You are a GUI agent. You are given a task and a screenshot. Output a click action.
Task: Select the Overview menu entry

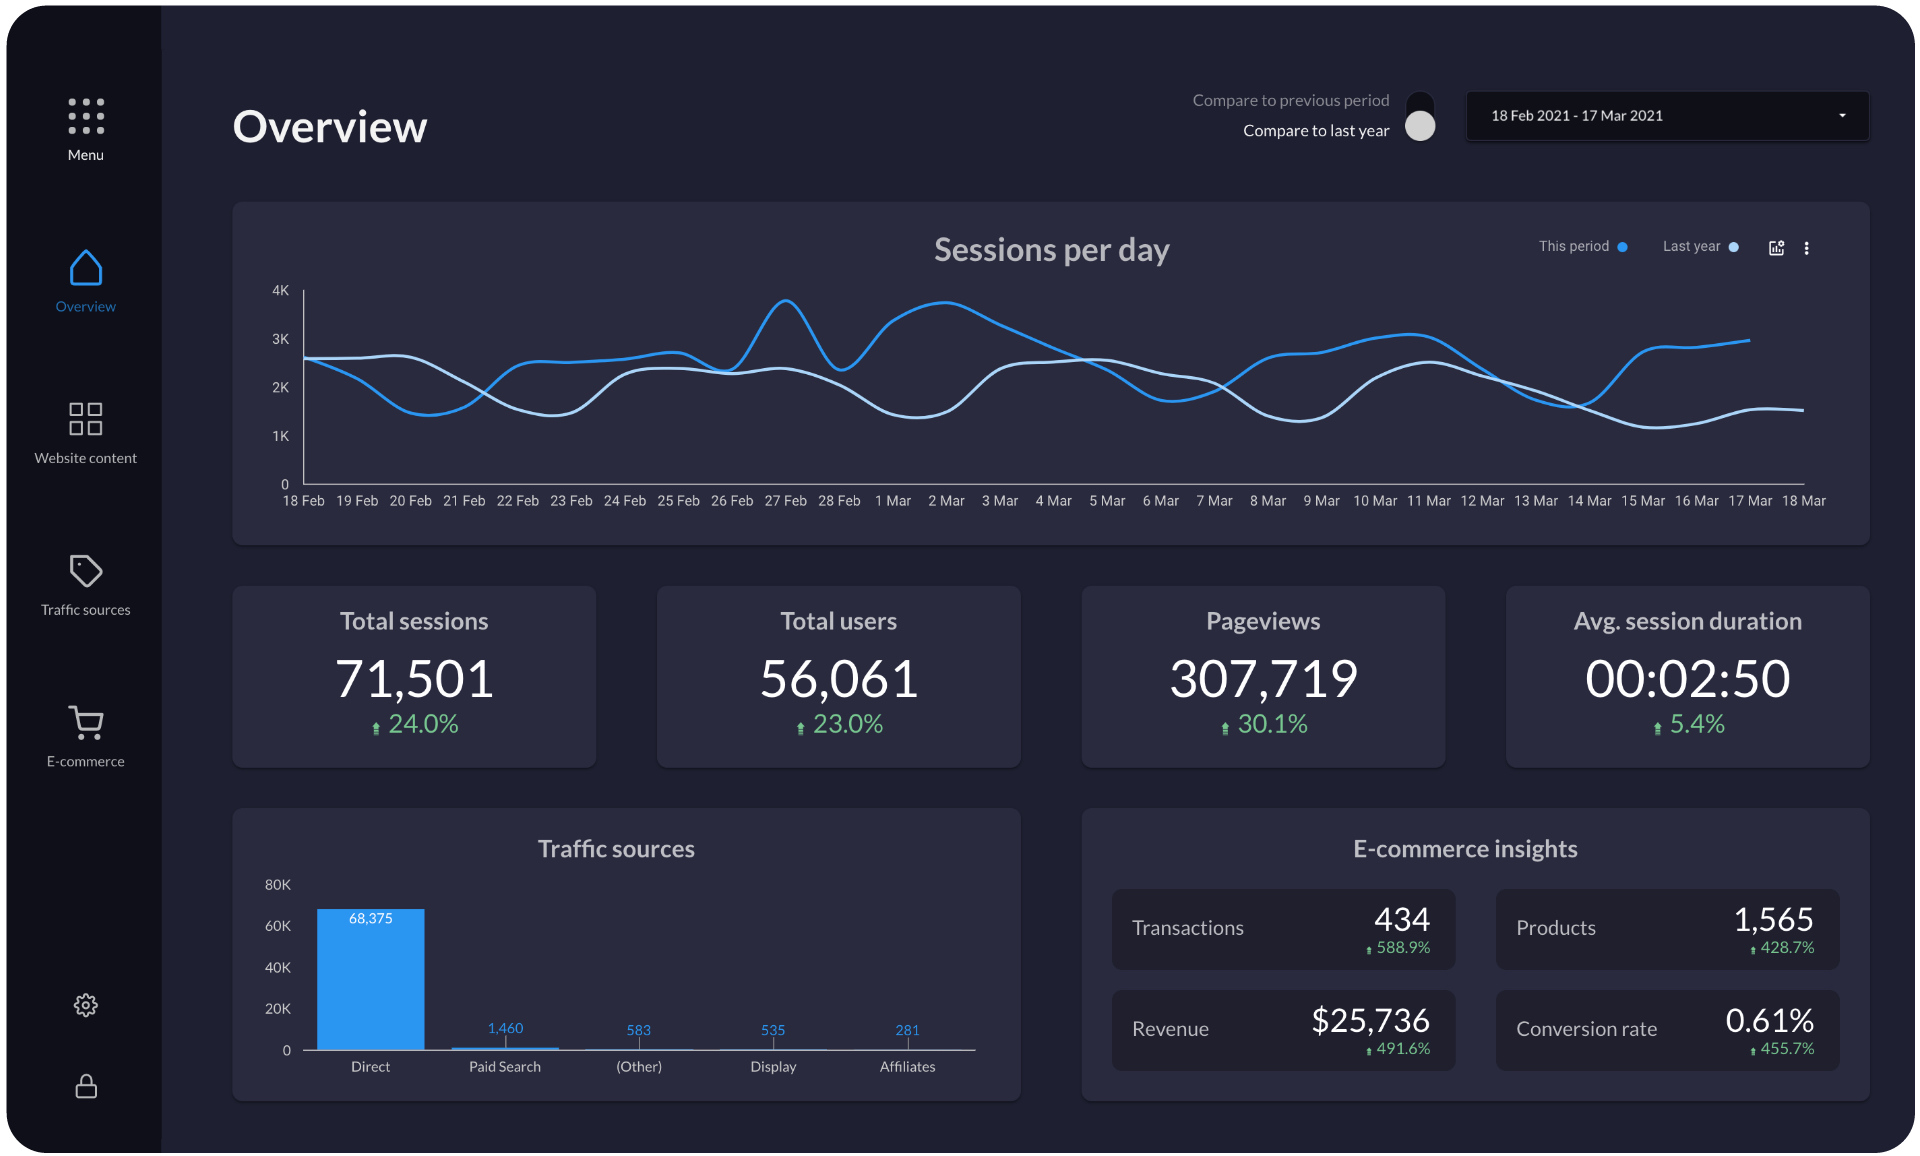[x=86, y=306]
